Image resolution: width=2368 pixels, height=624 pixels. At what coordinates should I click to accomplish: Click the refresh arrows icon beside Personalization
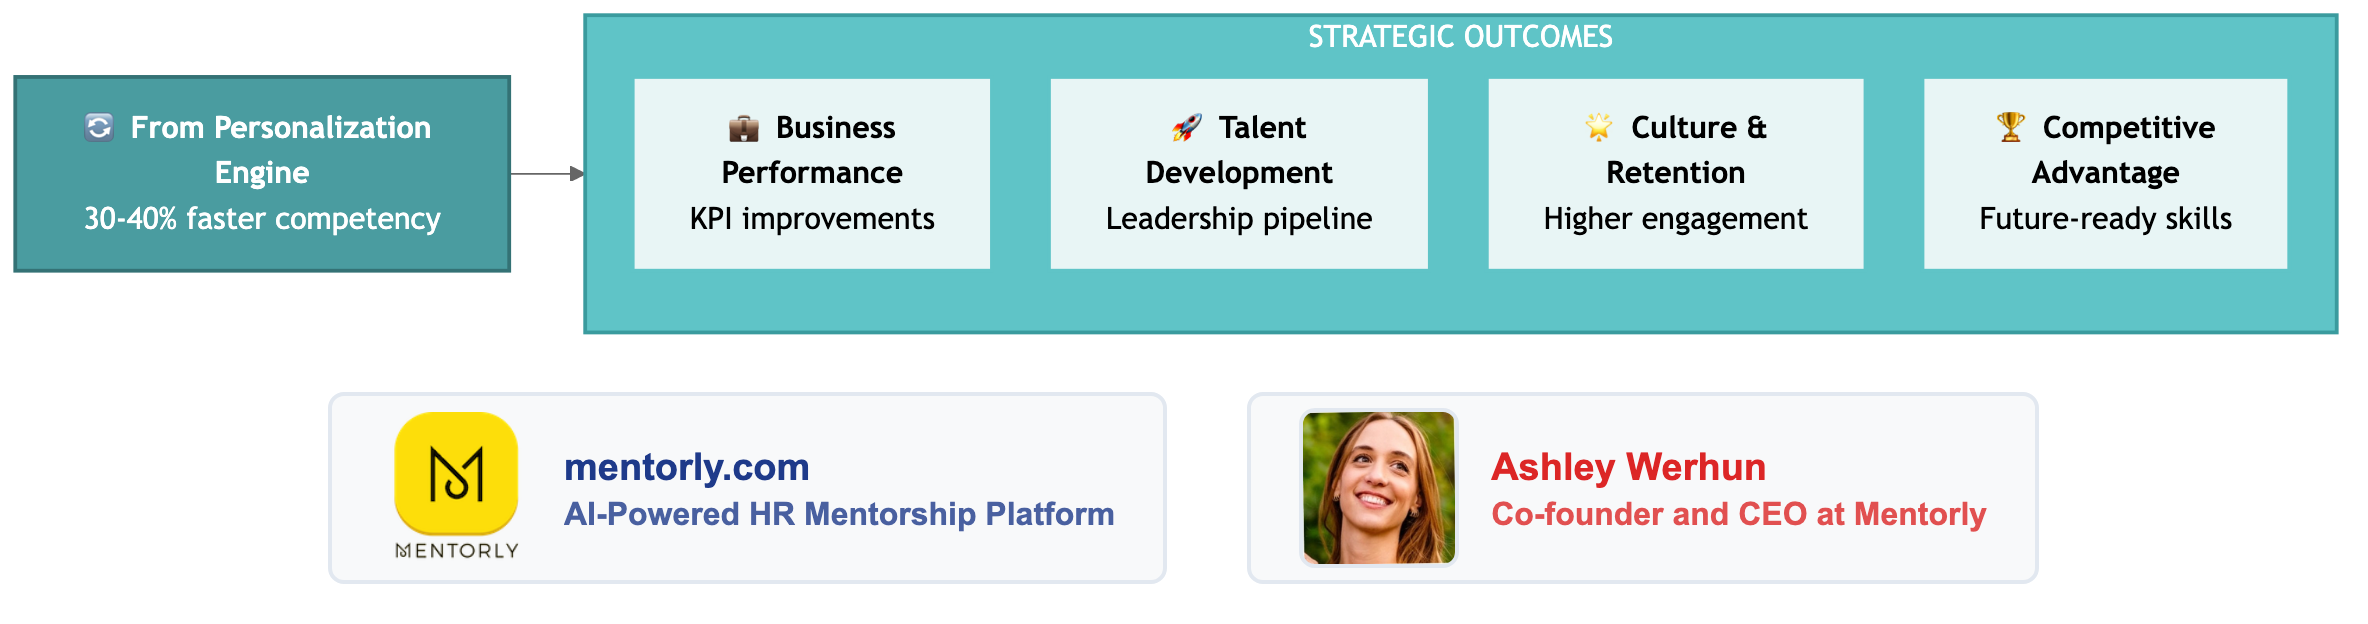[x=99, y=128]
